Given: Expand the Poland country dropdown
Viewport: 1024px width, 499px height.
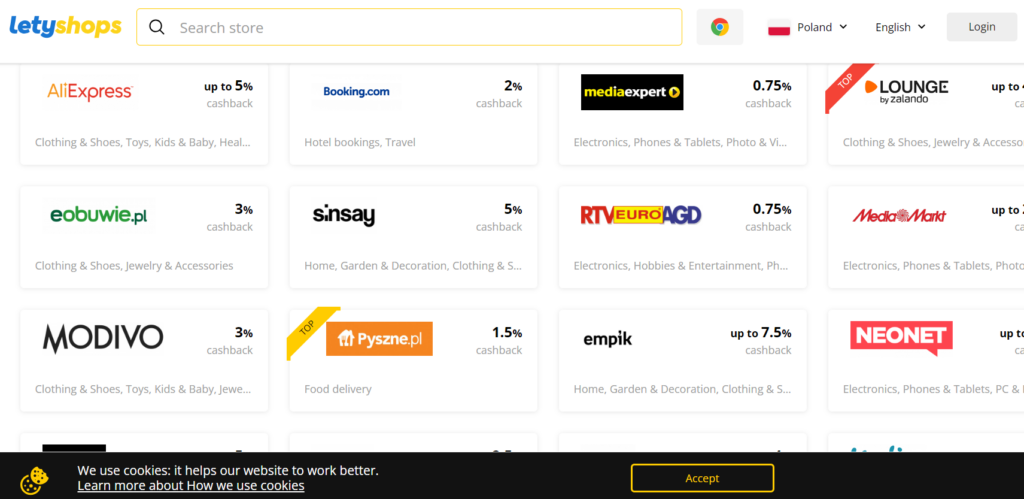Looking at the screenshot, I should tap(808, 27).
